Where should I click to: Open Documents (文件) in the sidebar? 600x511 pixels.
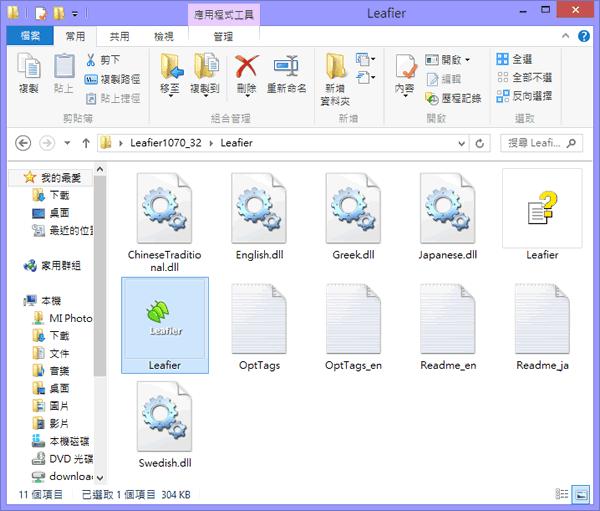coord(51,353)
